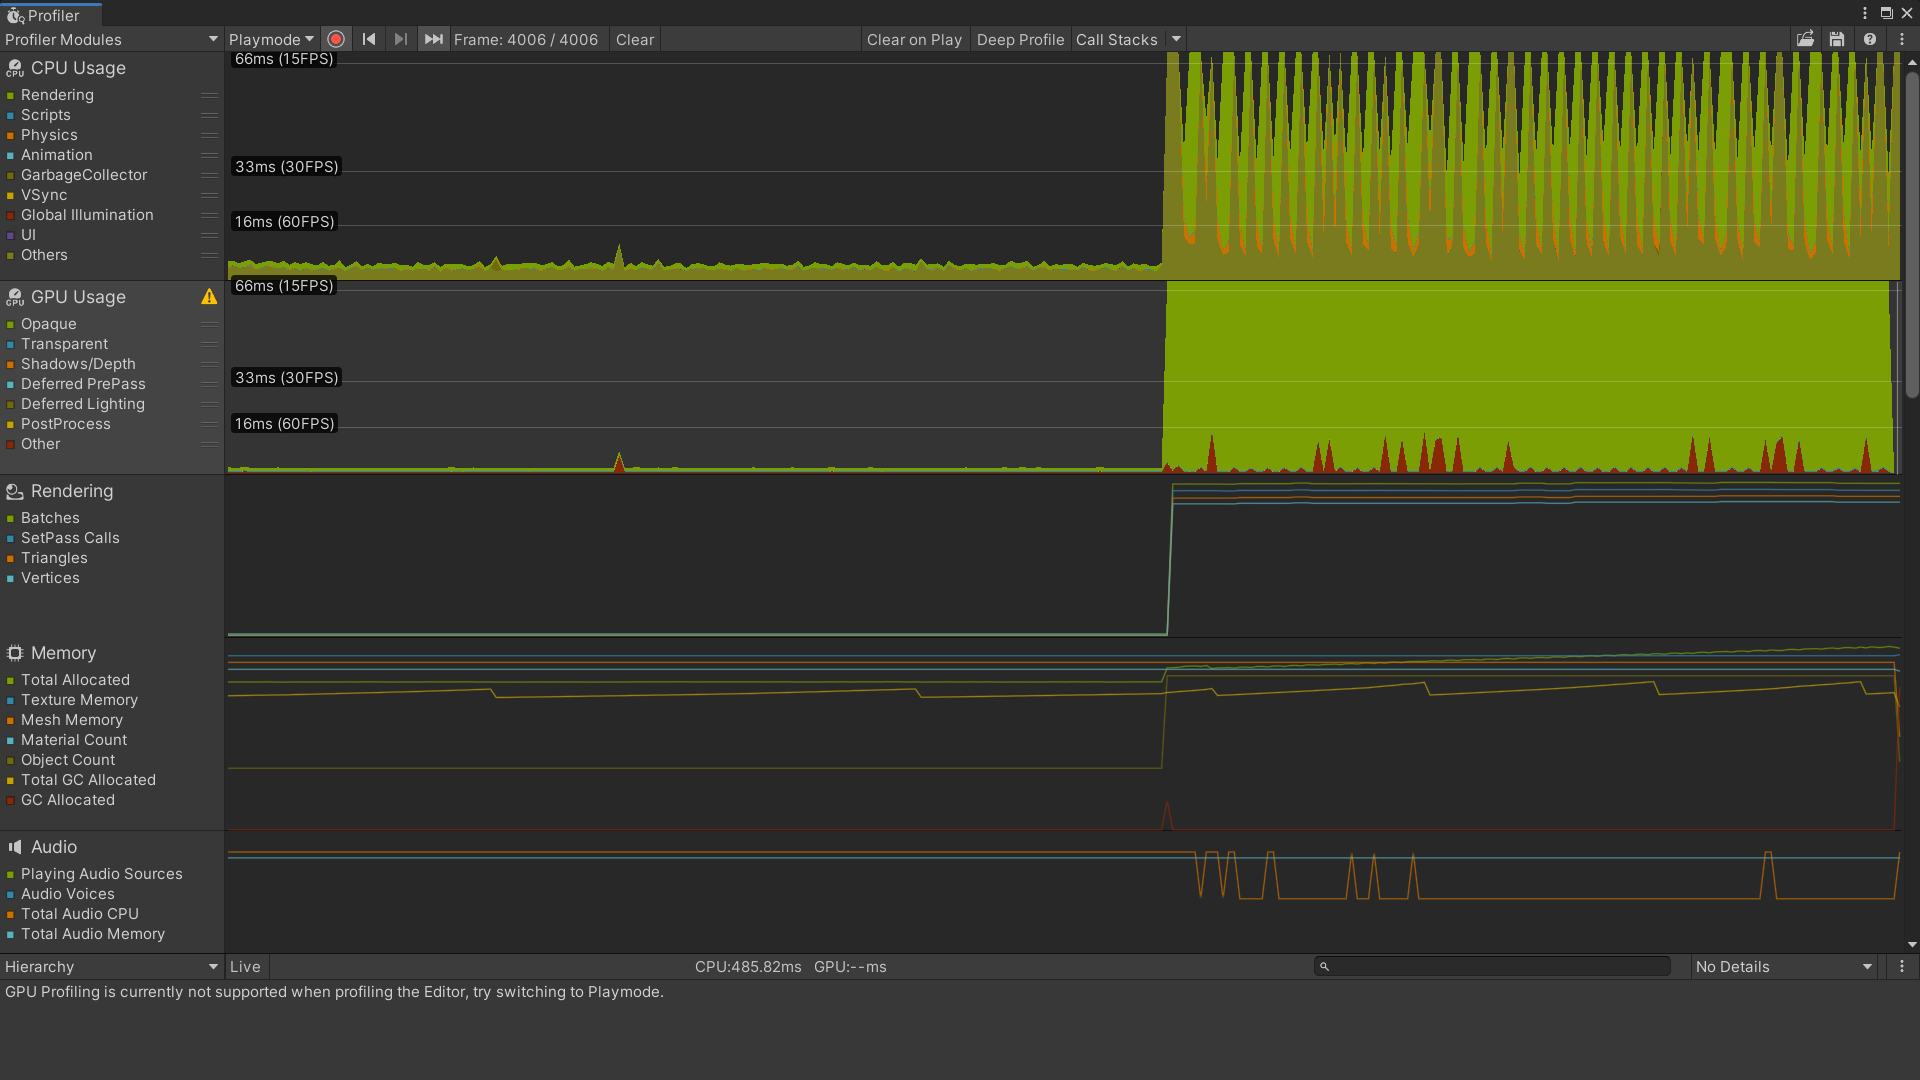The height and width of the screenshot is (1080, 1920).
Task: Open the profiler help icon
Action: [x=1869, y=39]
